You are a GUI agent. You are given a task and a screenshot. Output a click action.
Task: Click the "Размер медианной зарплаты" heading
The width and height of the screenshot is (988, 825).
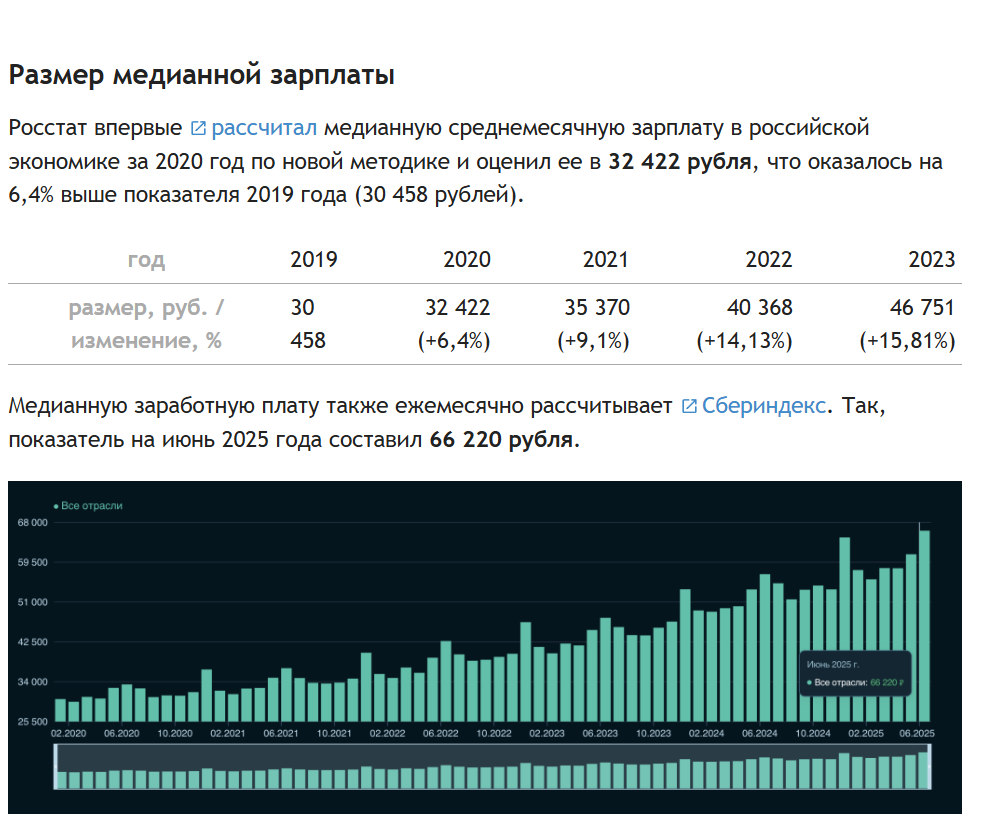point(201,75)
